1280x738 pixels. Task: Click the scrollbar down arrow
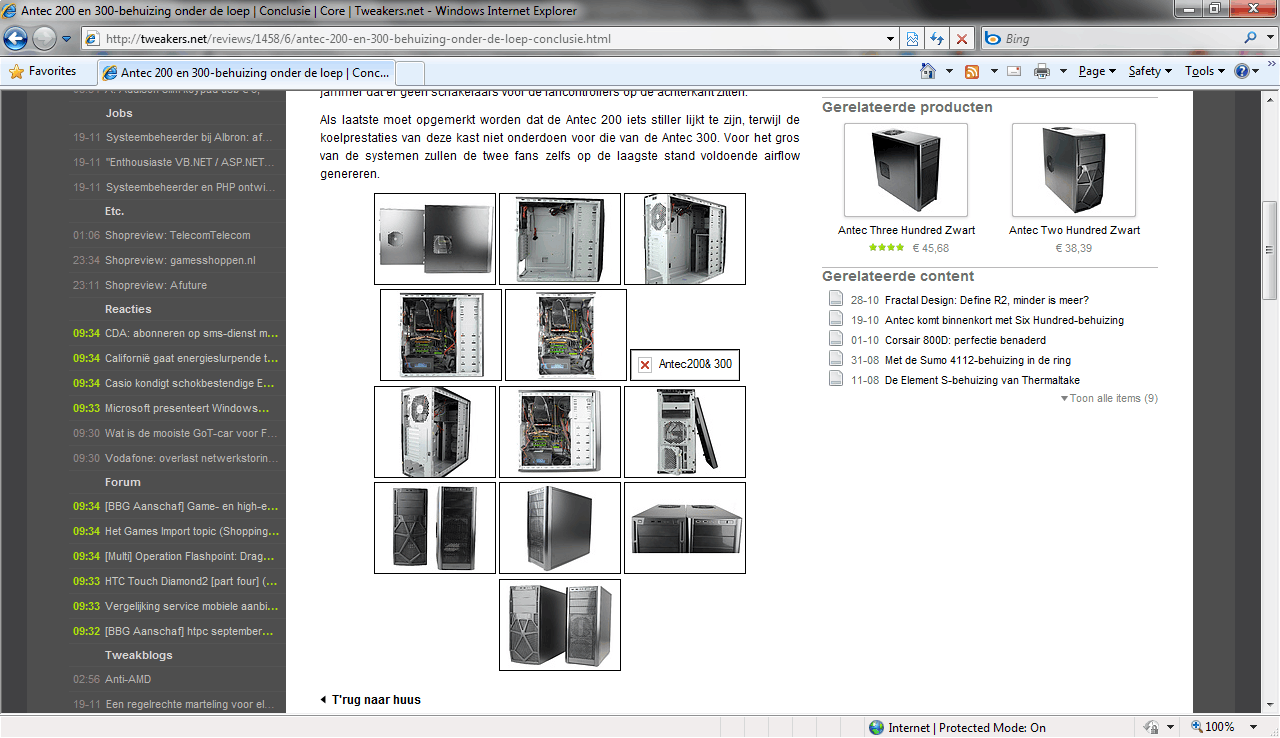click(x=1271, y=704)
